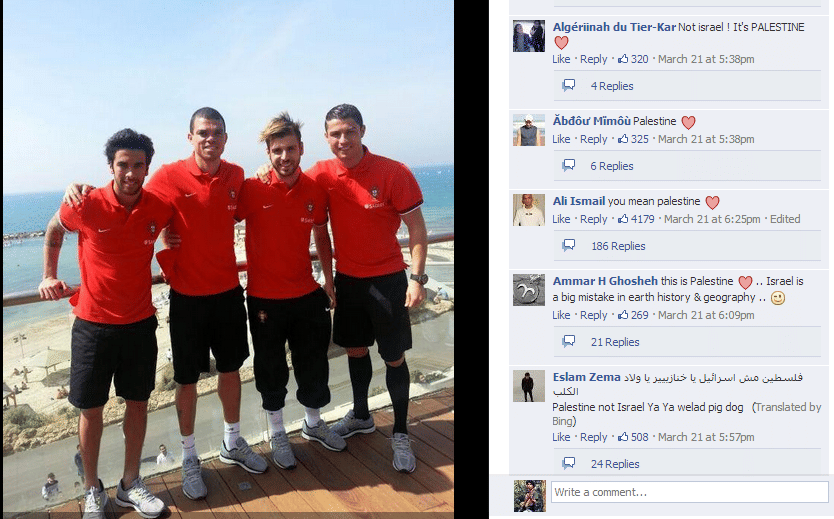Click the reply bubble icon beside 4 Replies
The width and height of the screenshot is (834, 519).
pos(569,85)
